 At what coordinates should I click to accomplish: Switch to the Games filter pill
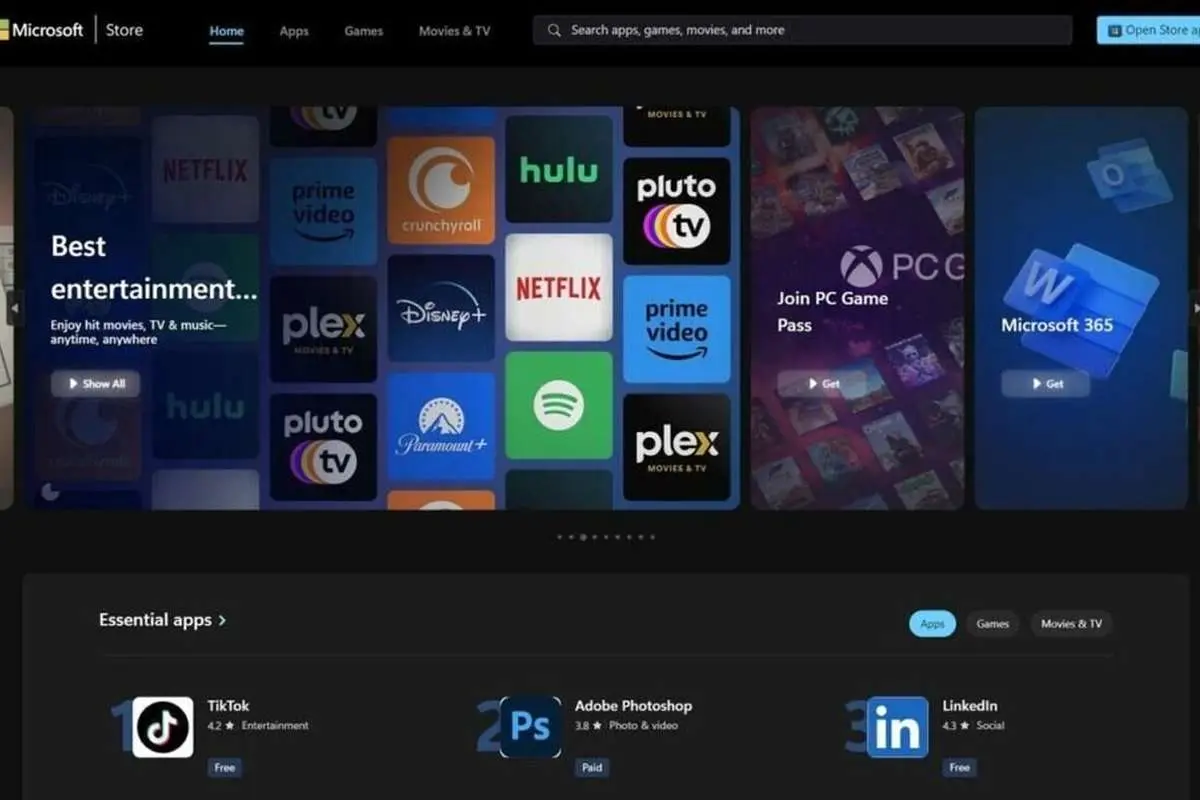992,624
